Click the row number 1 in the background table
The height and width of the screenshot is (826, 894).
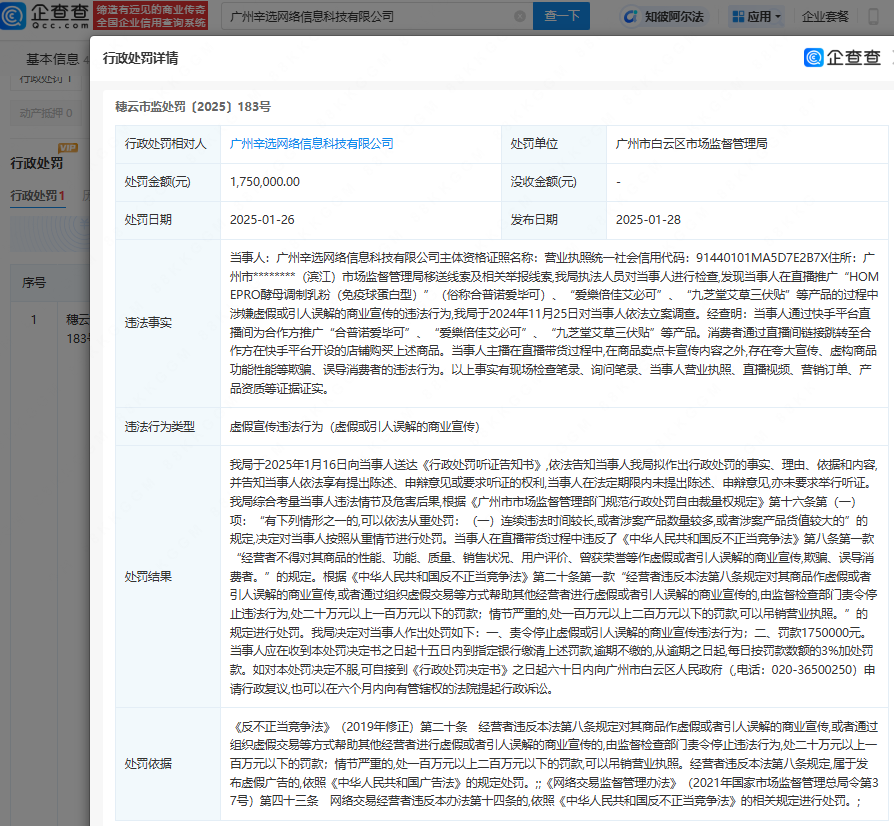coord(34,320)
